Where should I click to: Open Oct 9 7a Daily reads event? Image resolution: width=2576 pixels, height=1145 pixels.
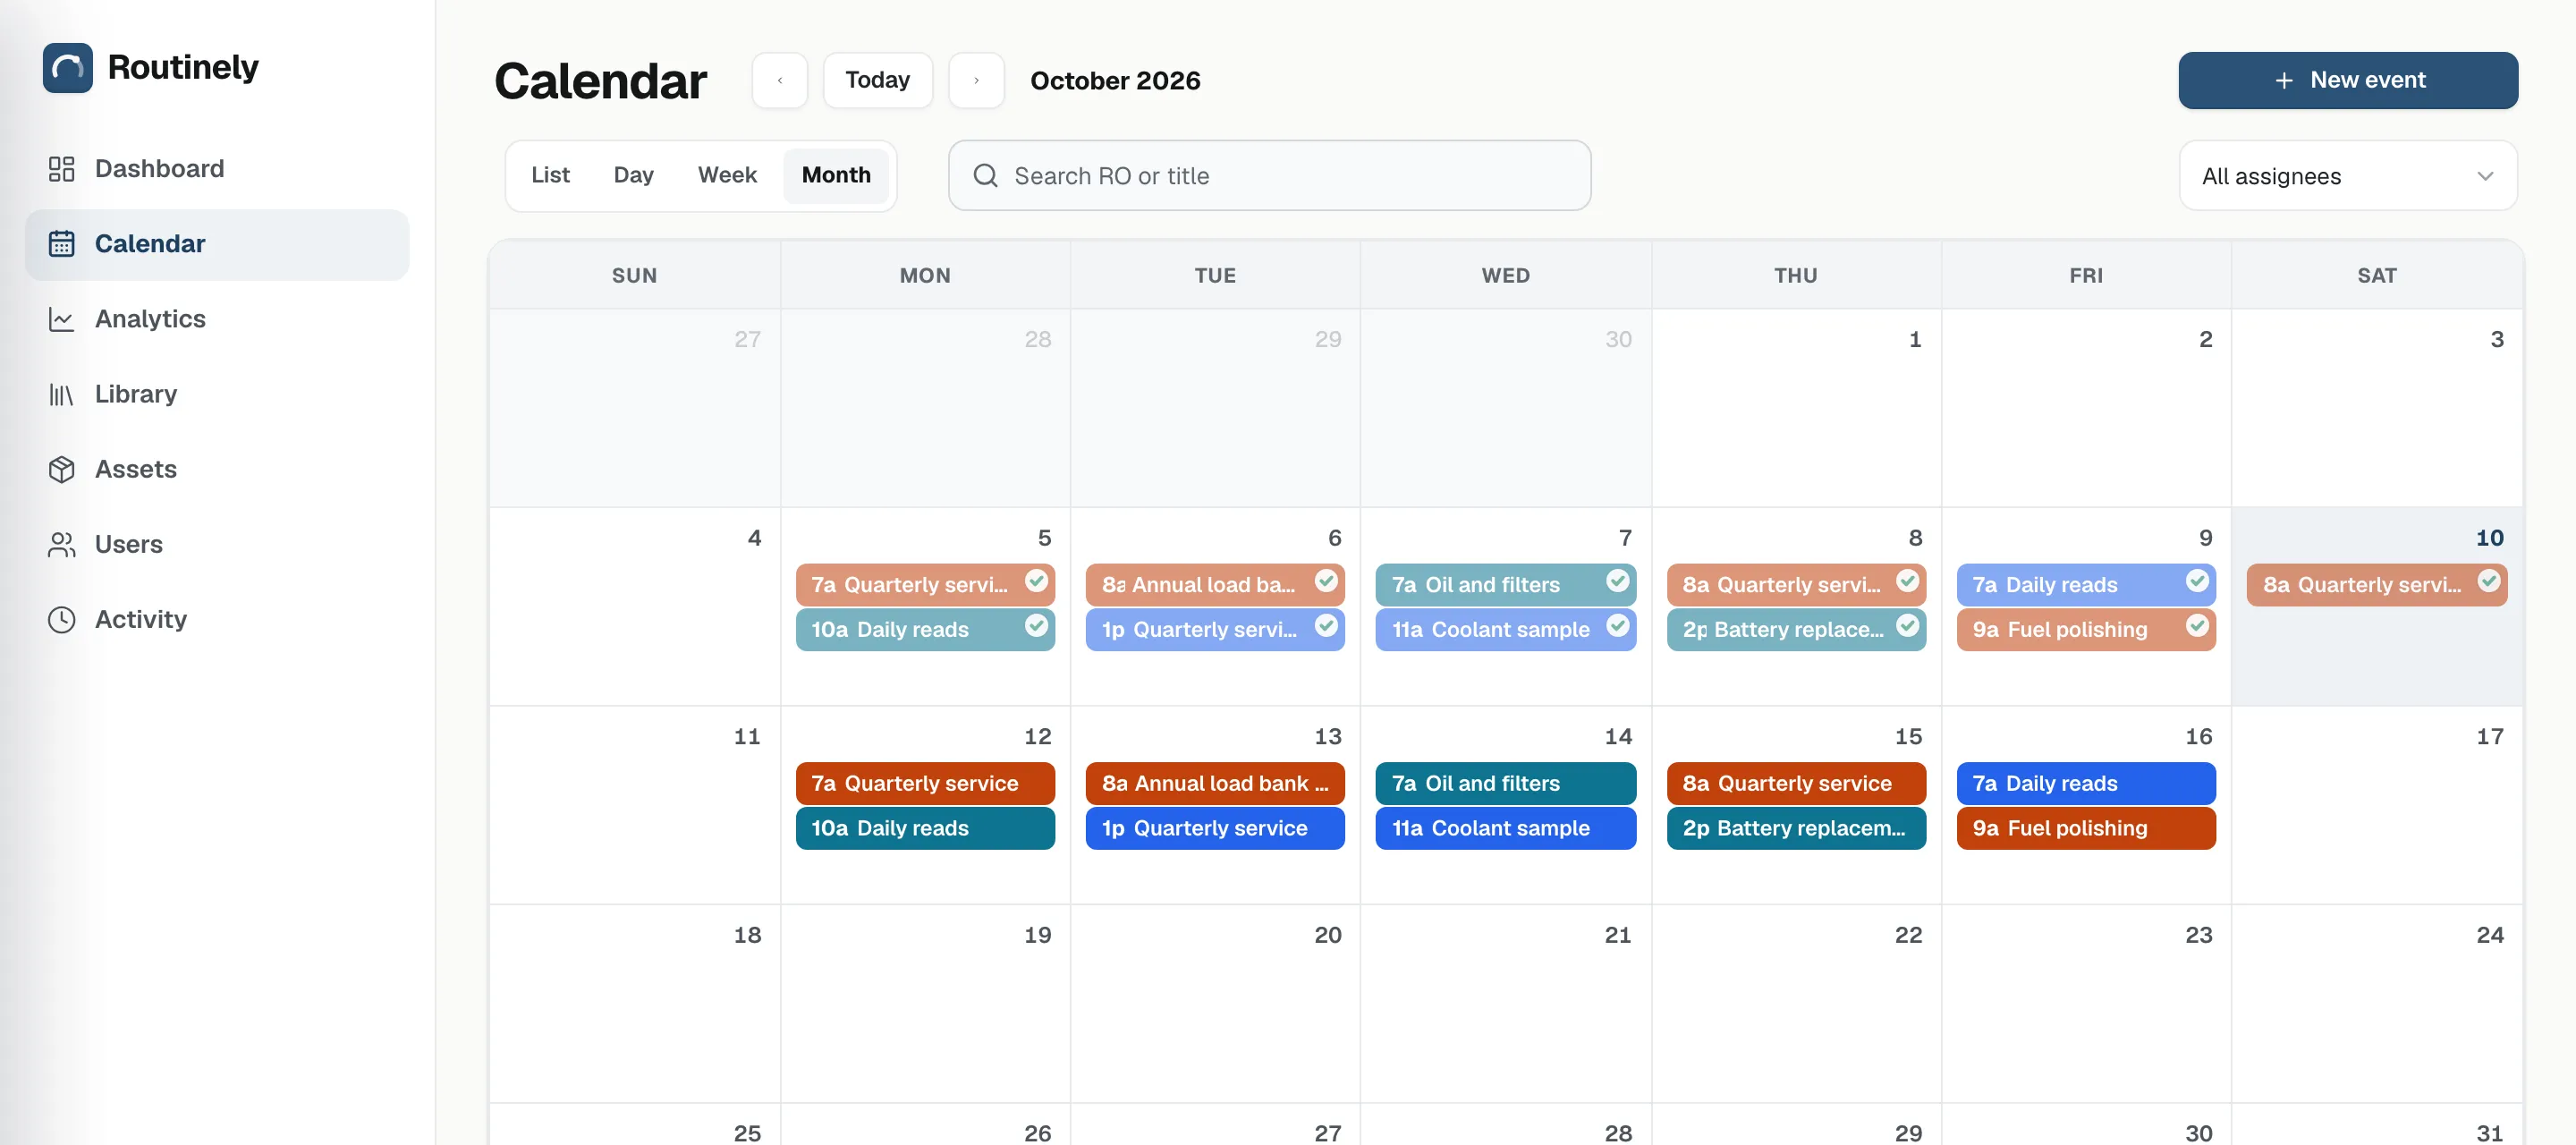tap(2086, 585)
